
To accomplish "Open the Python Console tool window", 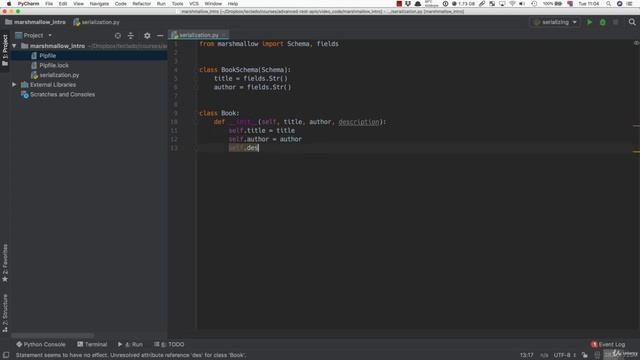I will pyautogui.click(x=41, y=344).
